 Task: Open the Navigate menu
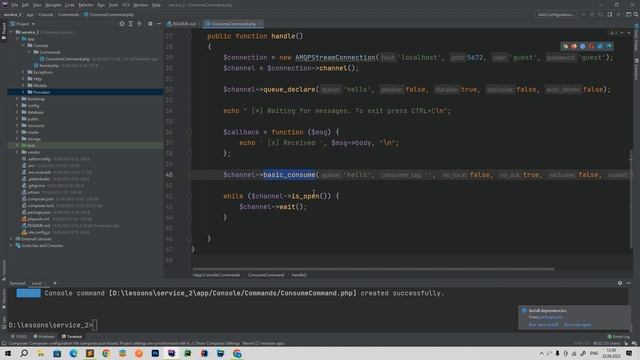tap(53, 5)
